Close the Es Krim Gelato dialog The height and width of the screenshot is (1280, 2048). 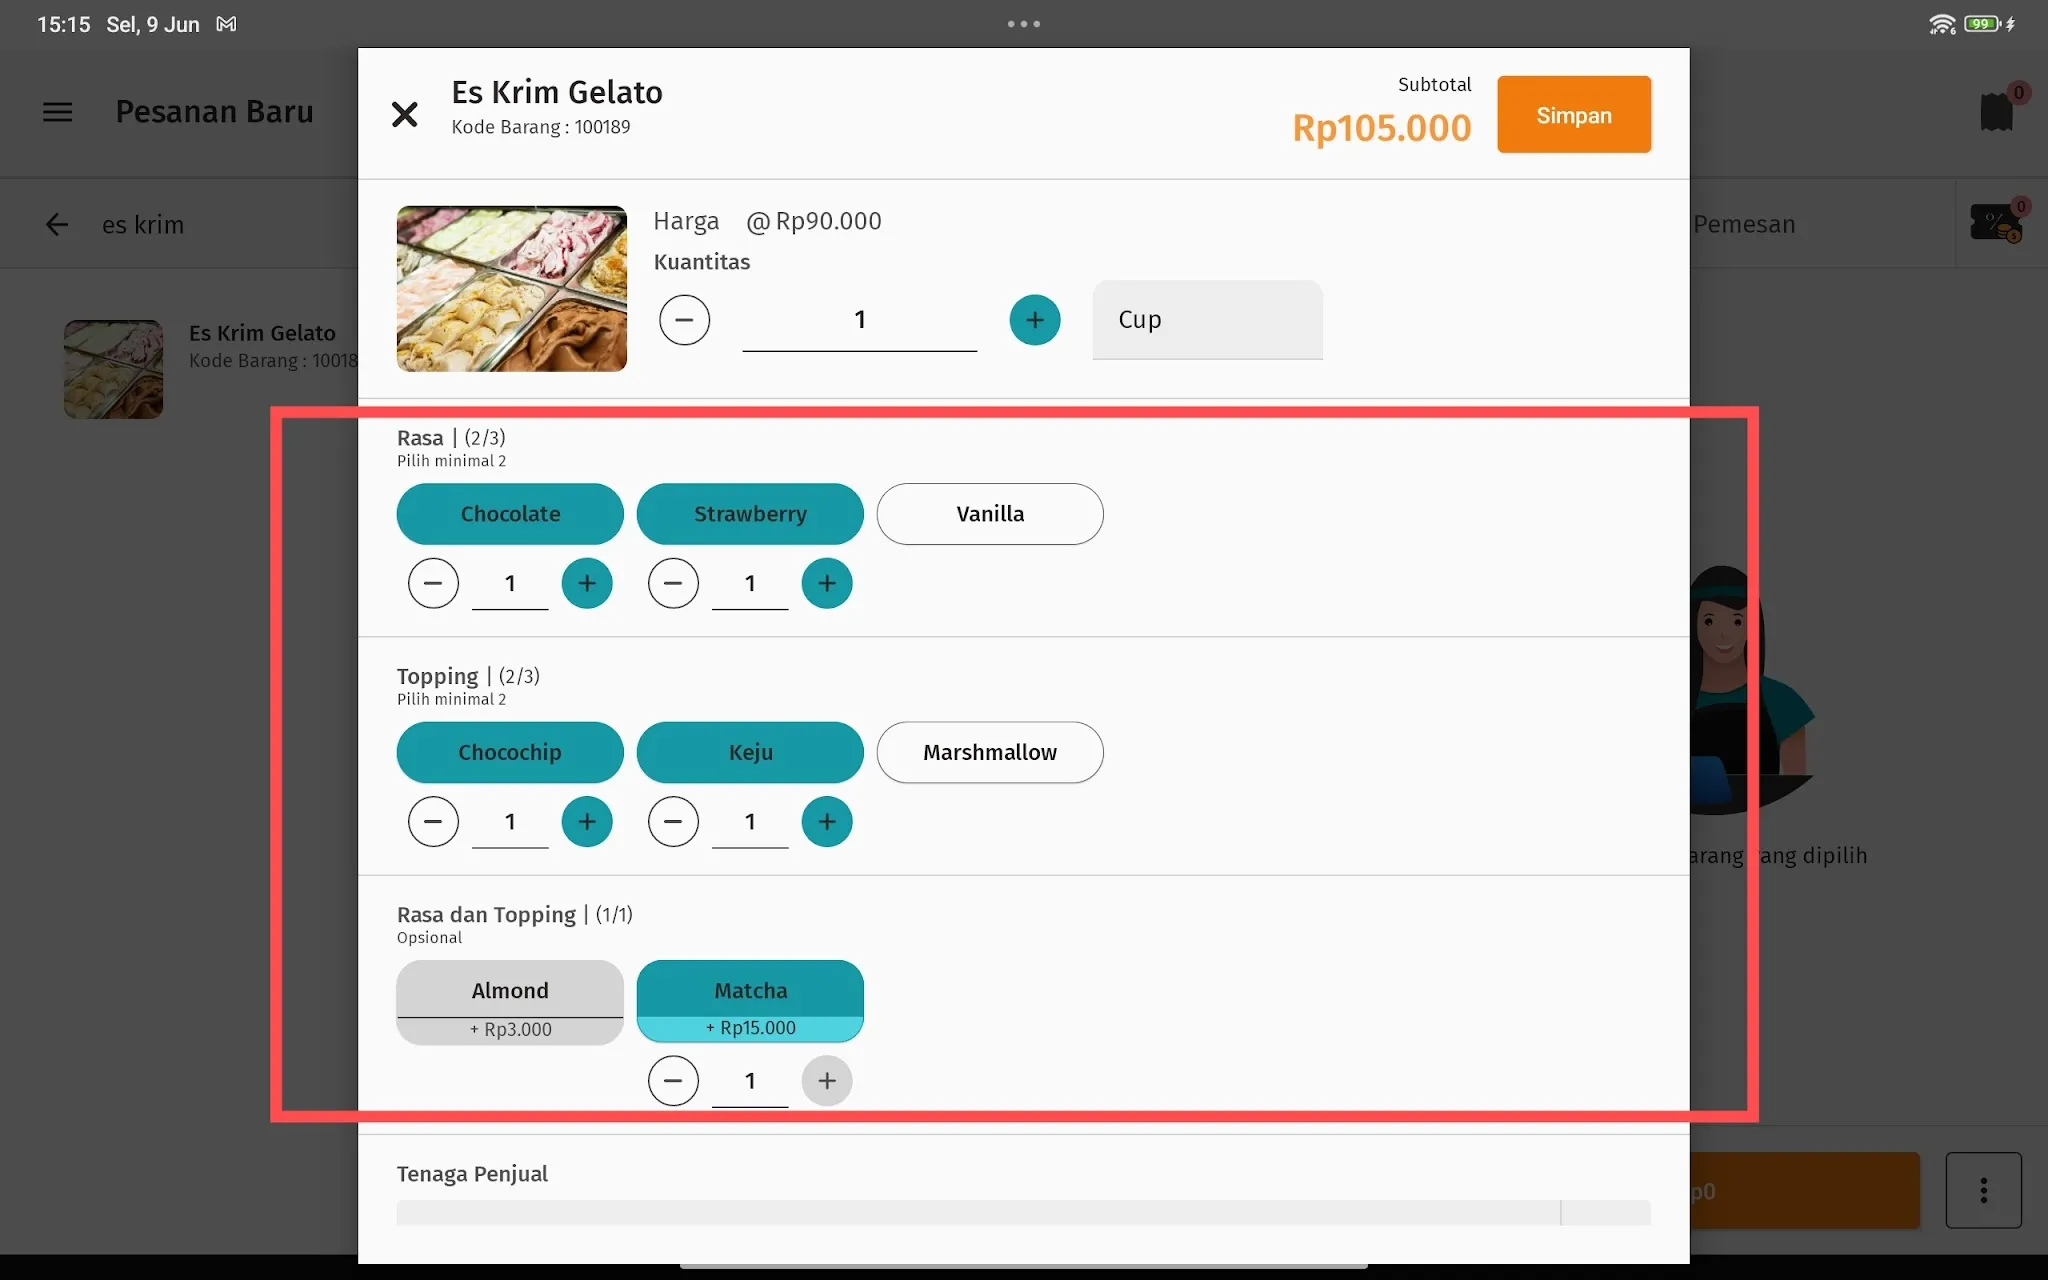(x=404, y=114)
